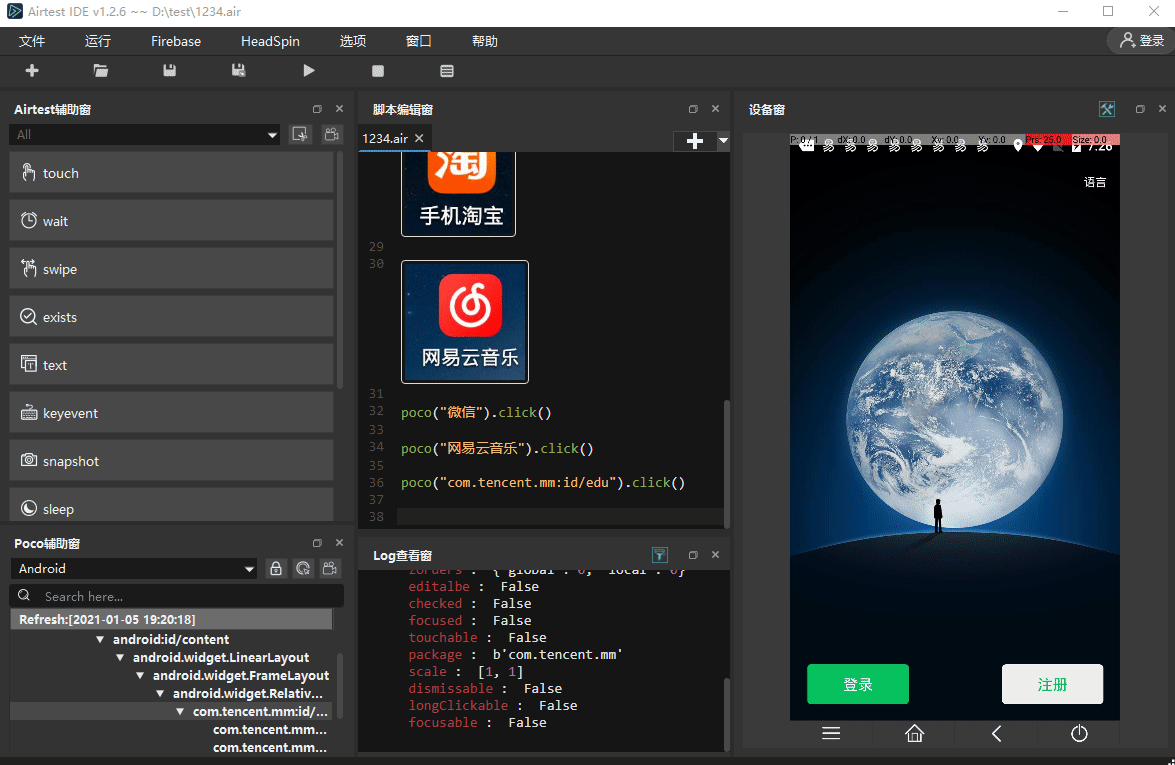Float the Airtest辅助窗 panel

point(317,109)
